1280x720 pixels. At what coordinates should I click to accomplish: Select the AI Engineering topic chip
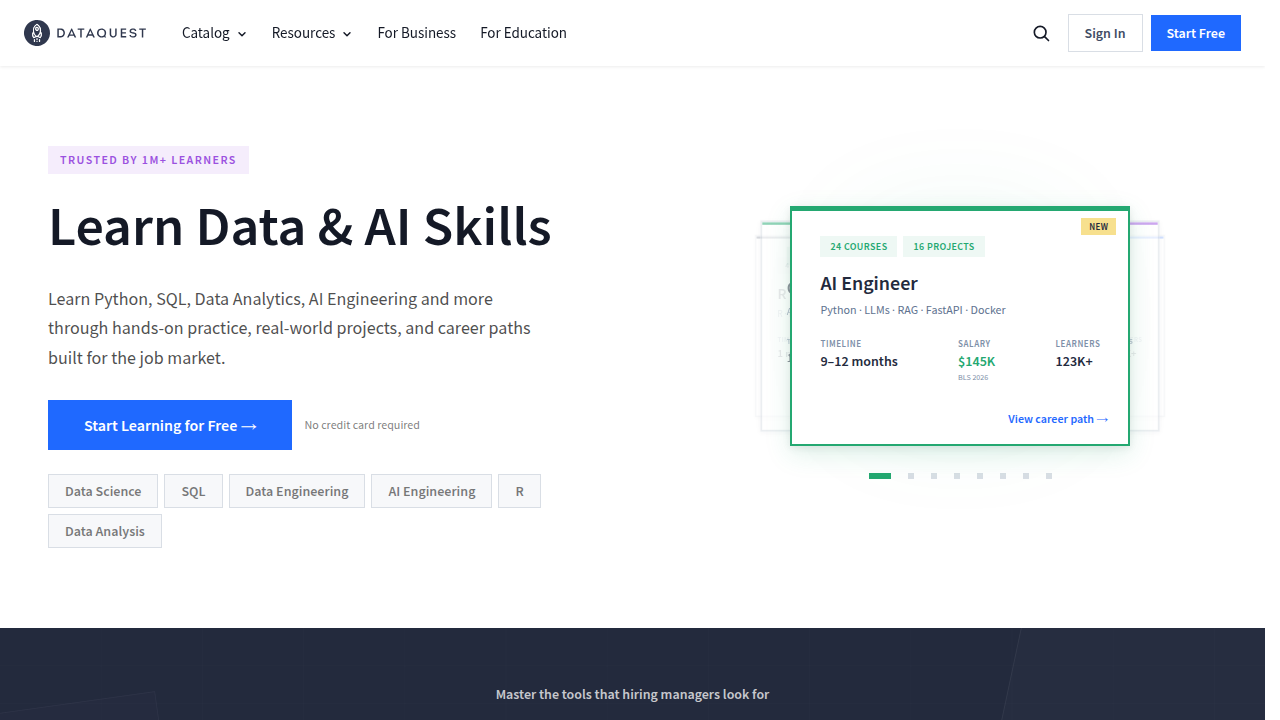pos(432,491)
